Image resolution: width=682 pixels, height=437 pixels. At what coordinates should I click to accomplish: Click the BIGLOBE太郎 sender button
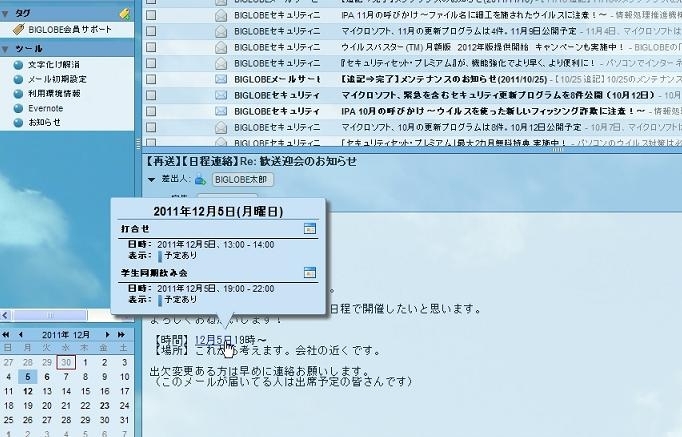point(243,180)
